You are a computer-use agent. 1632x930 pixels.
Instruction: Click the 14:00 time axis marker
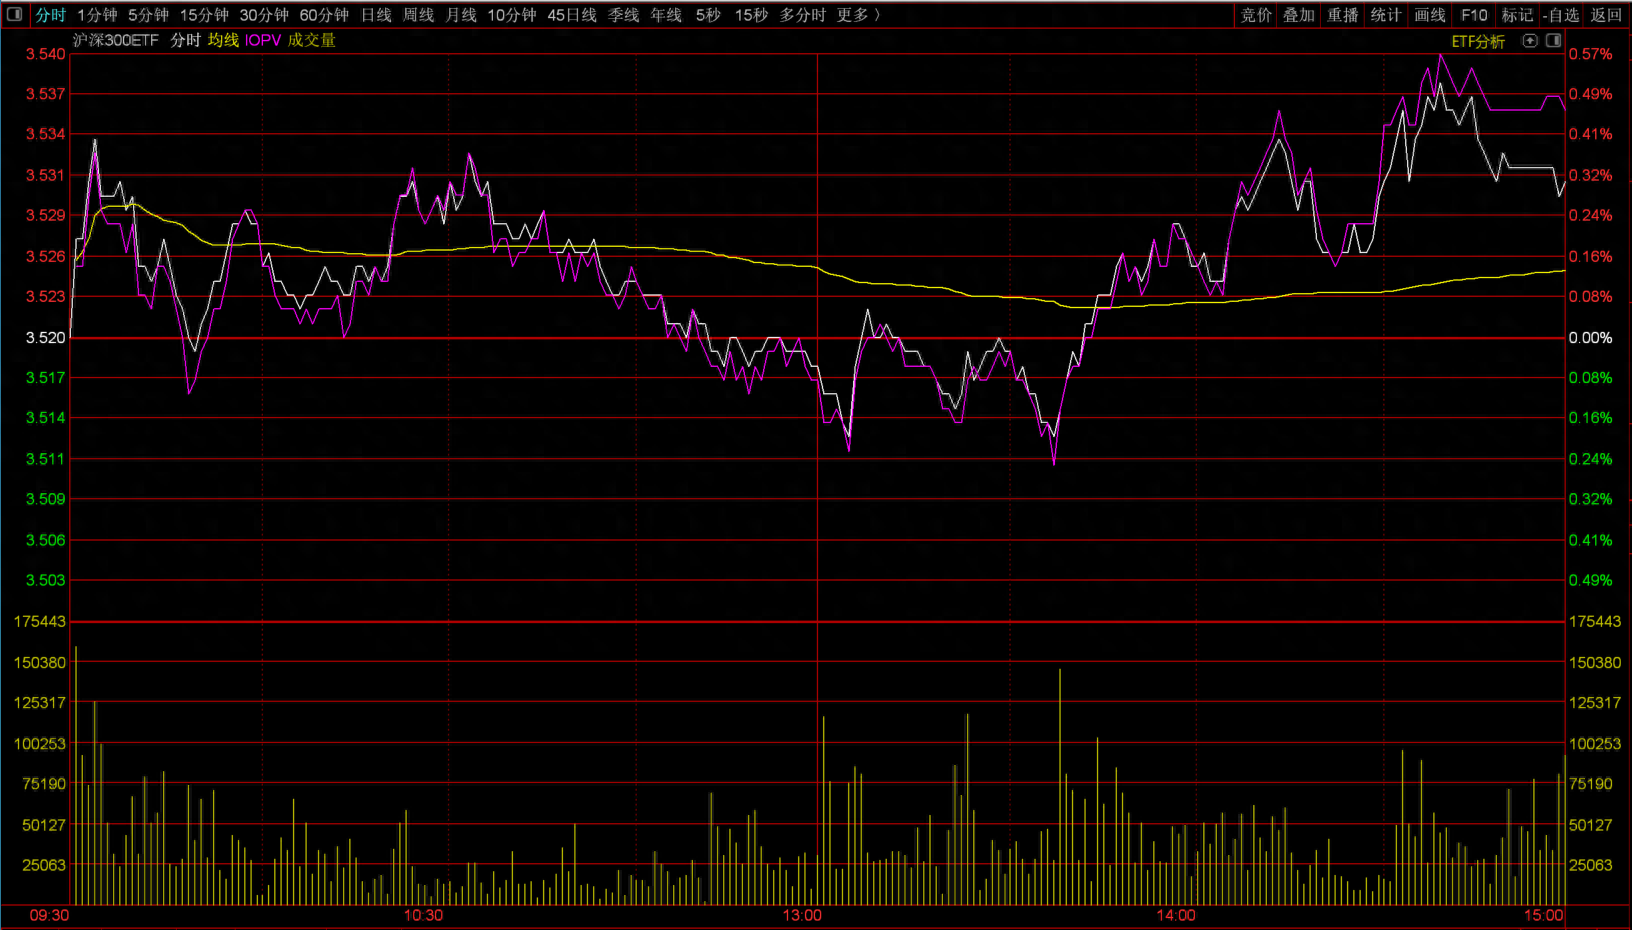[x=1176, y=916]
